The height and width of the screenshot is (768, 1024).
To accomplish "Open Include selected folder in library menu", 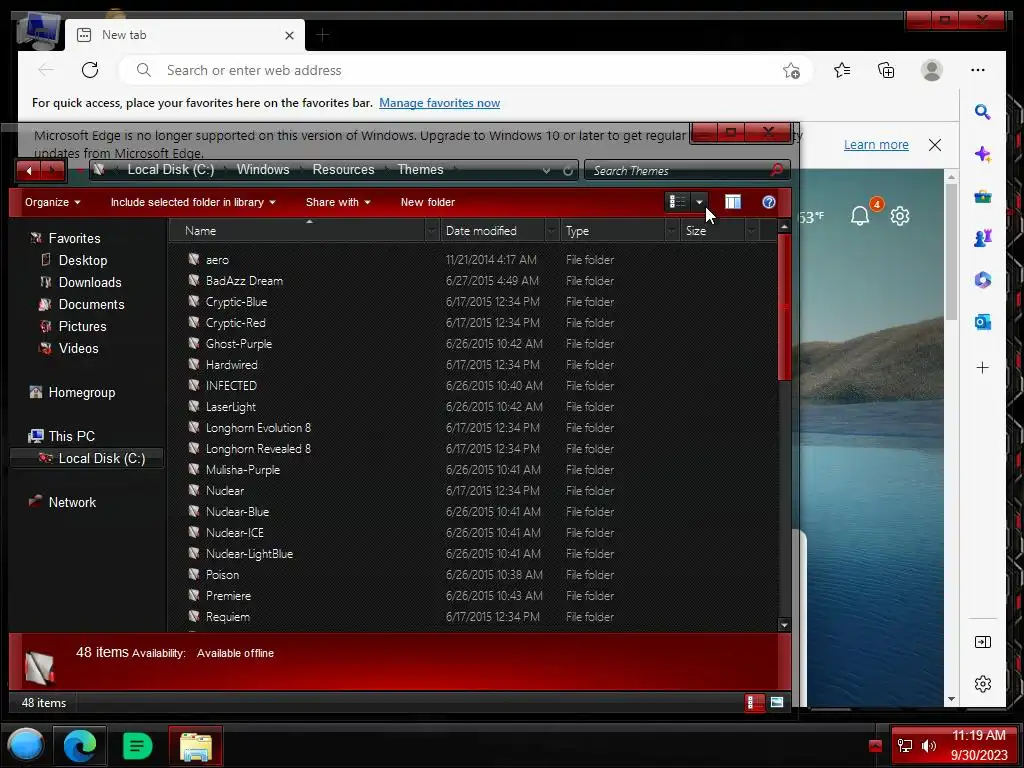I will click(x=193, y=202).
